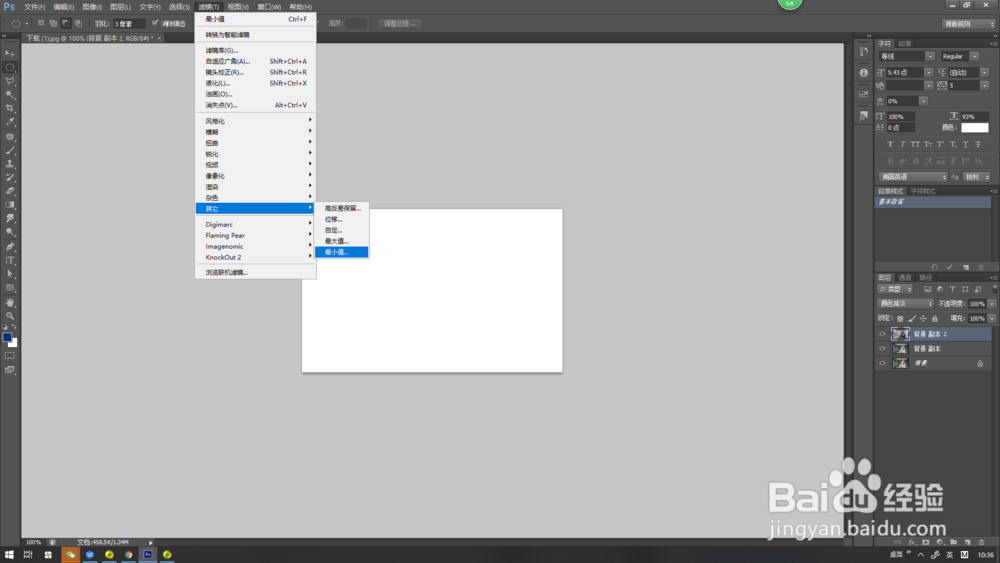Select the Elliptical Marquee tool
This screenshot has width=1000, height=563.
click(10, 67)
